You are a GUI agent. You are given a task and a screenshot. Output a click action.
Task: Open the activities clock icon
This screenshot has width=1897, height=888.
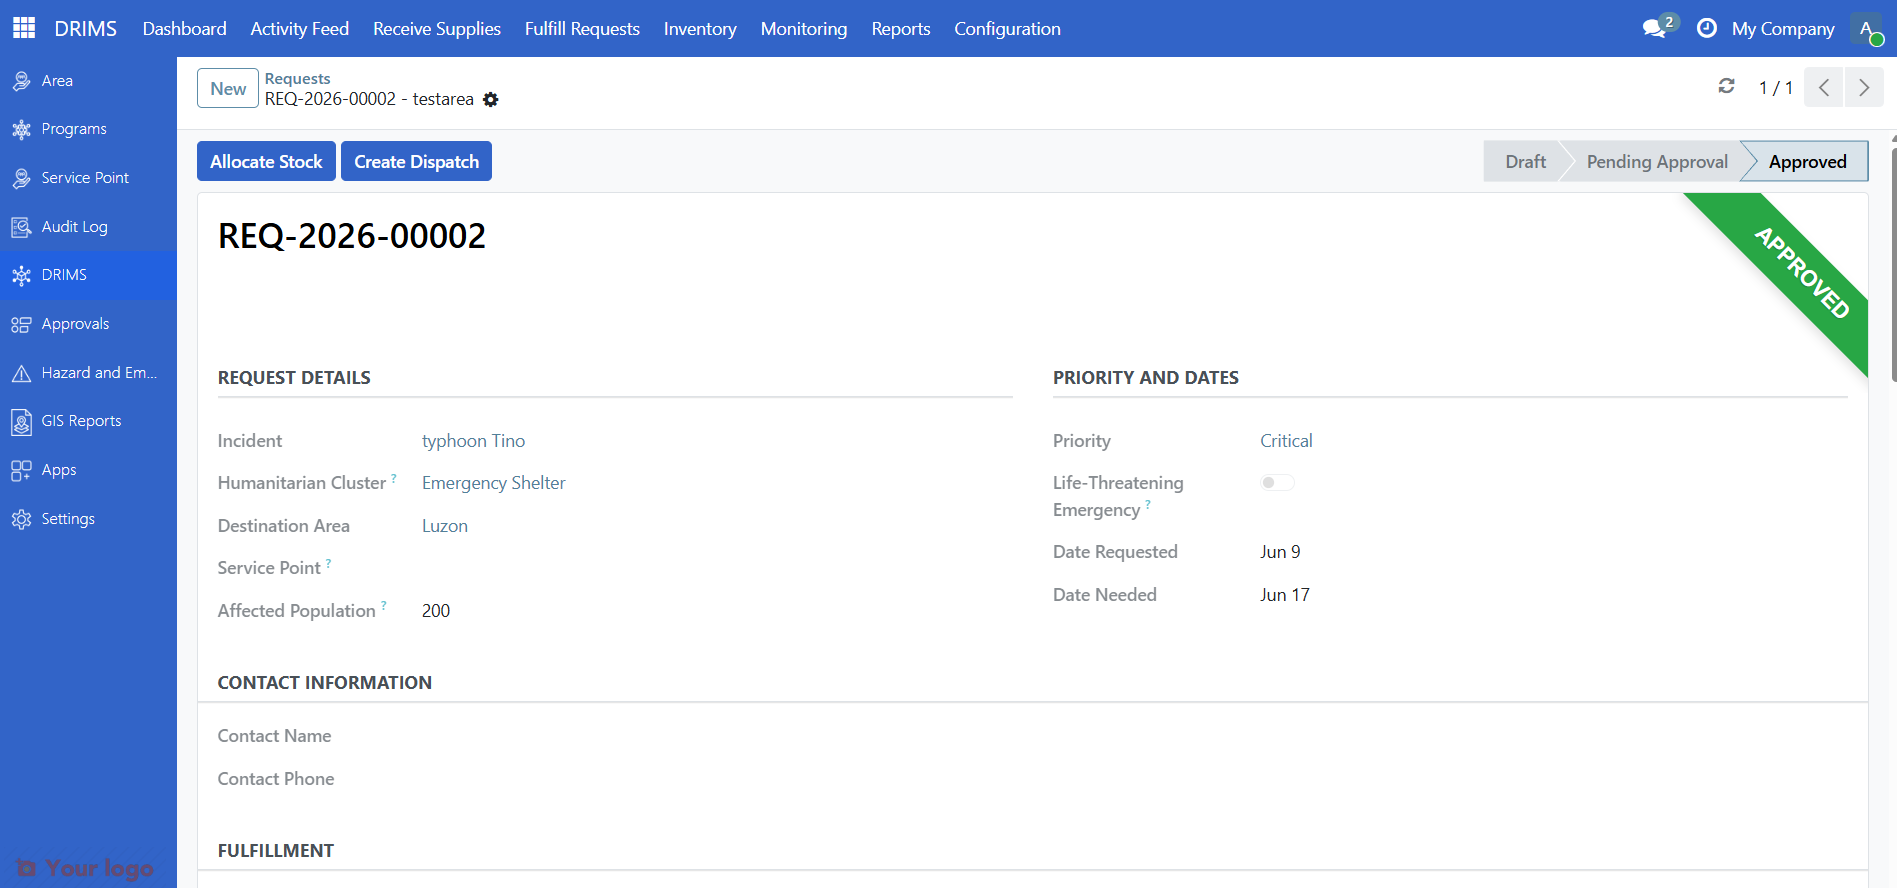pyautogui.click(x=1707, y=28)
